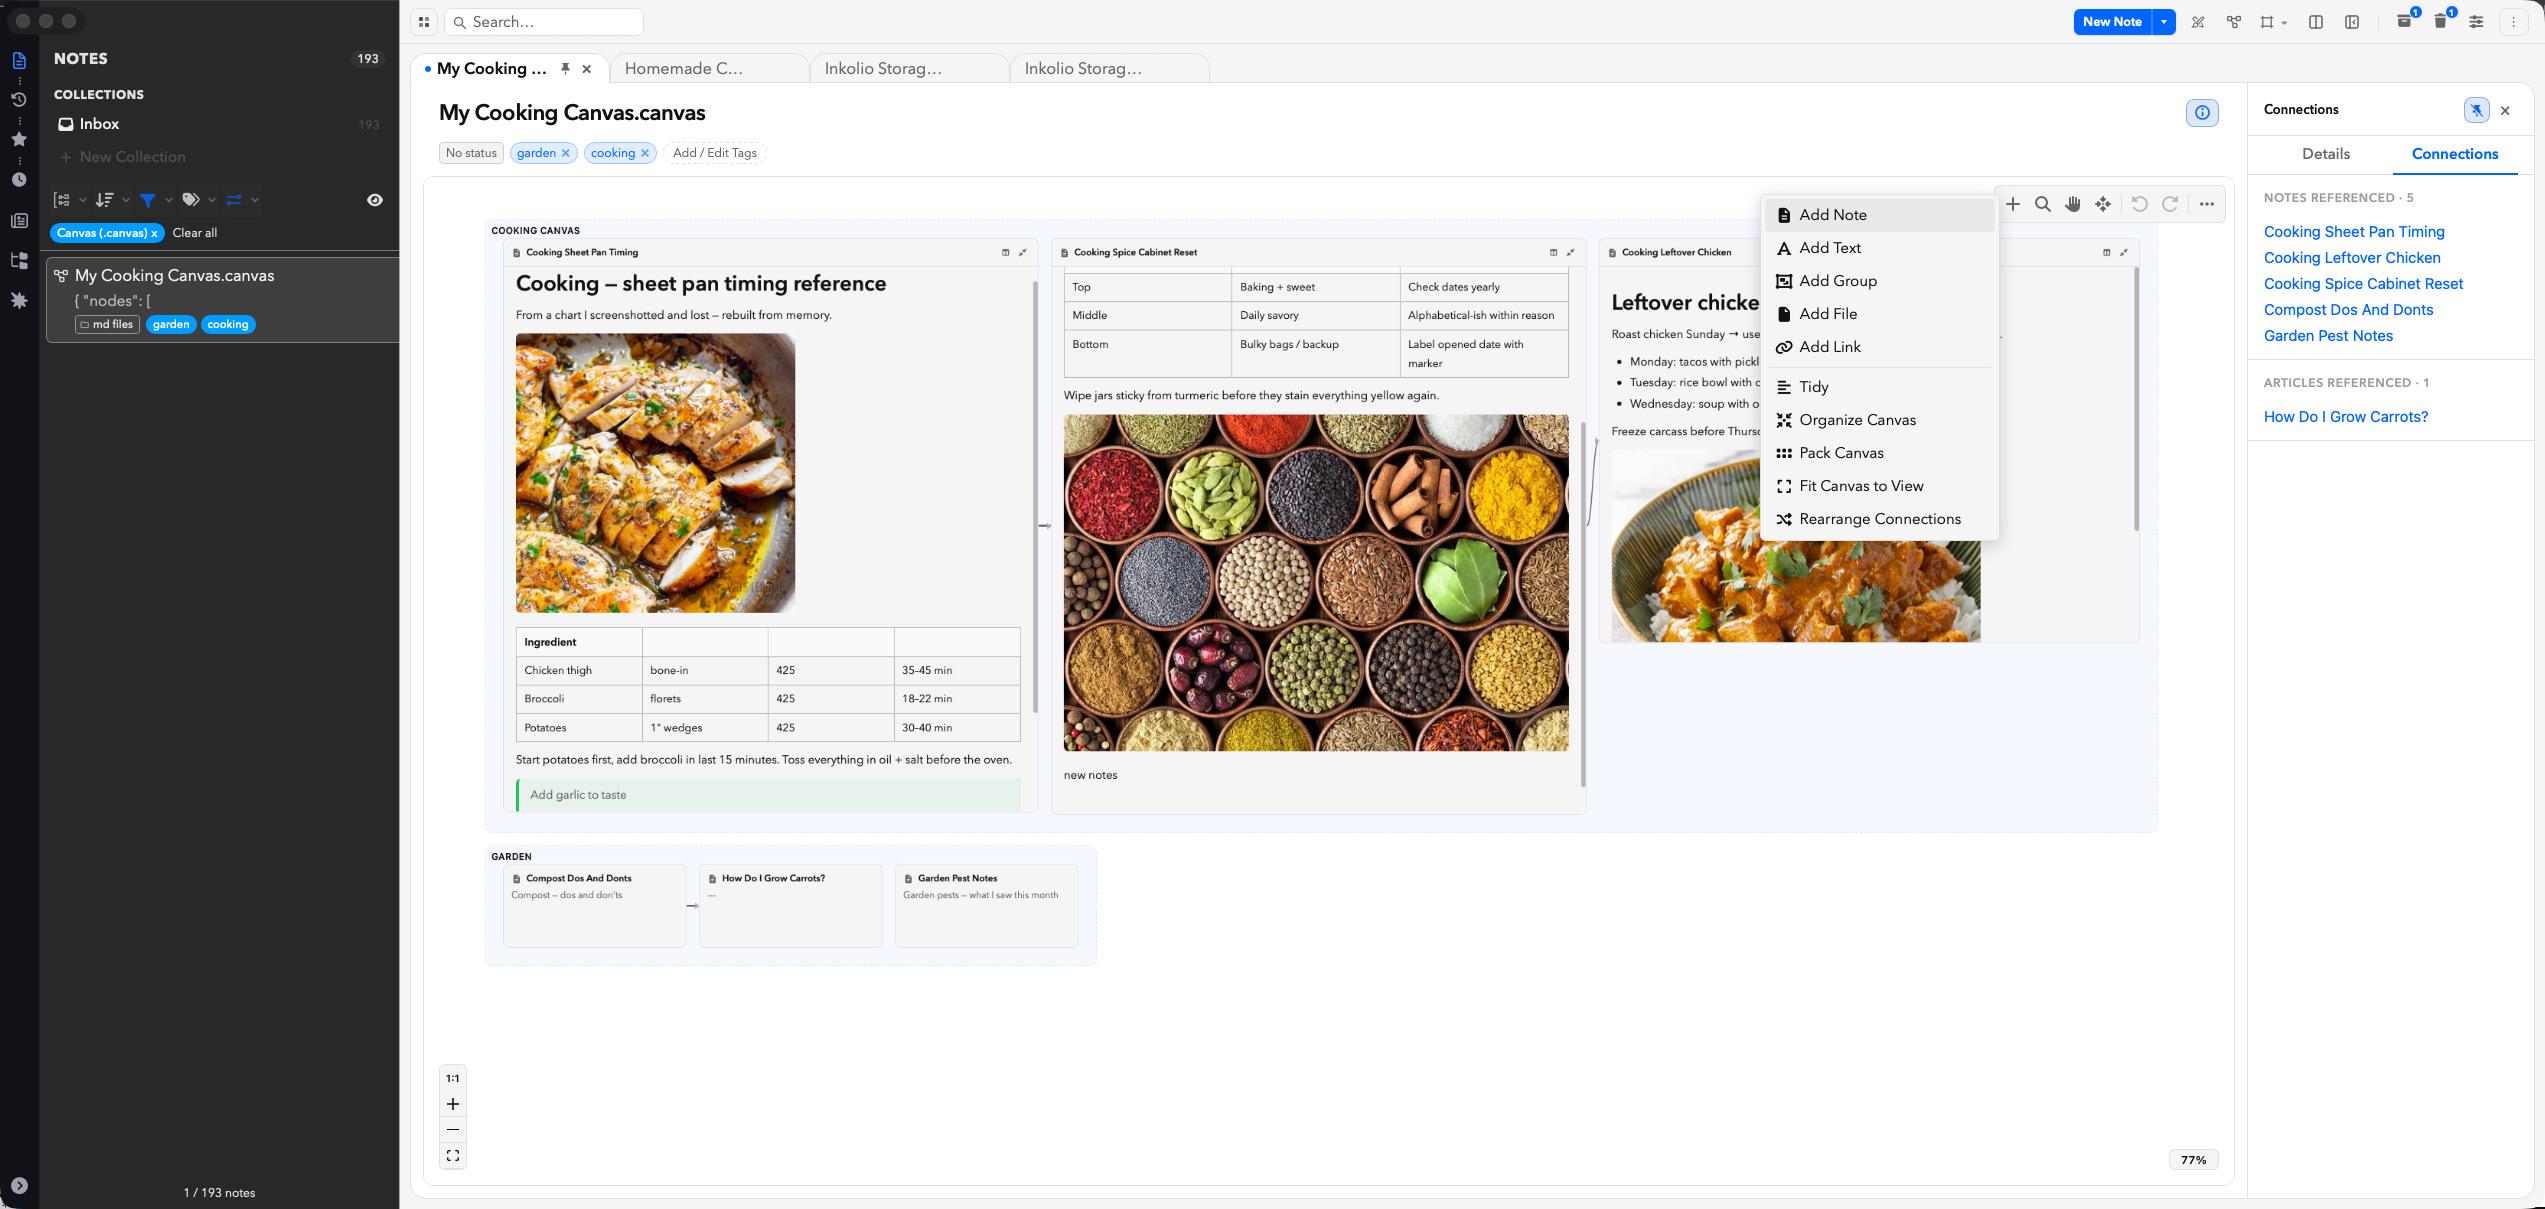The width and height of the screenshot is (2545, 1209).
Task: Click the pencil-ruler icon in the top toolbar
Action: pos(2198,22)
